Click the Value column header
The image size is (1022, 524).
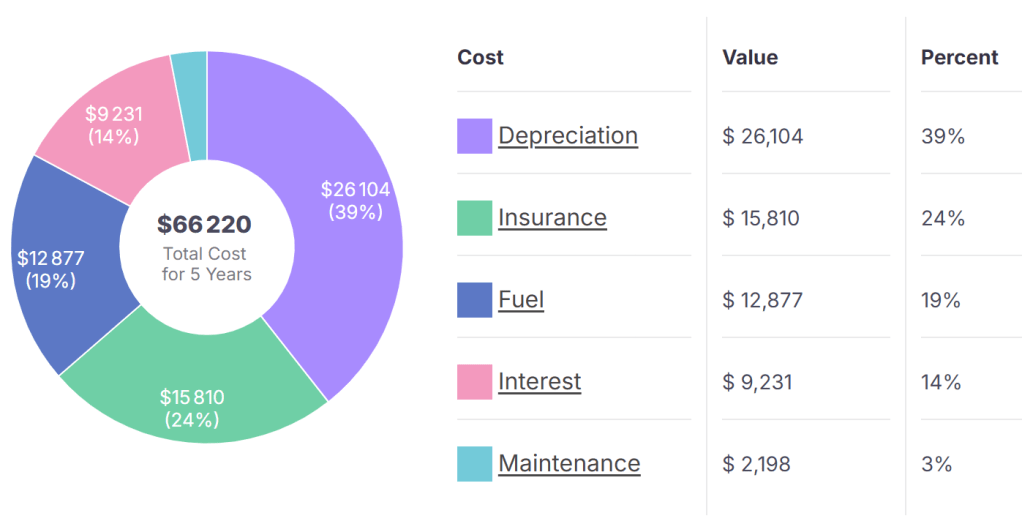click(x=749, y=58)
